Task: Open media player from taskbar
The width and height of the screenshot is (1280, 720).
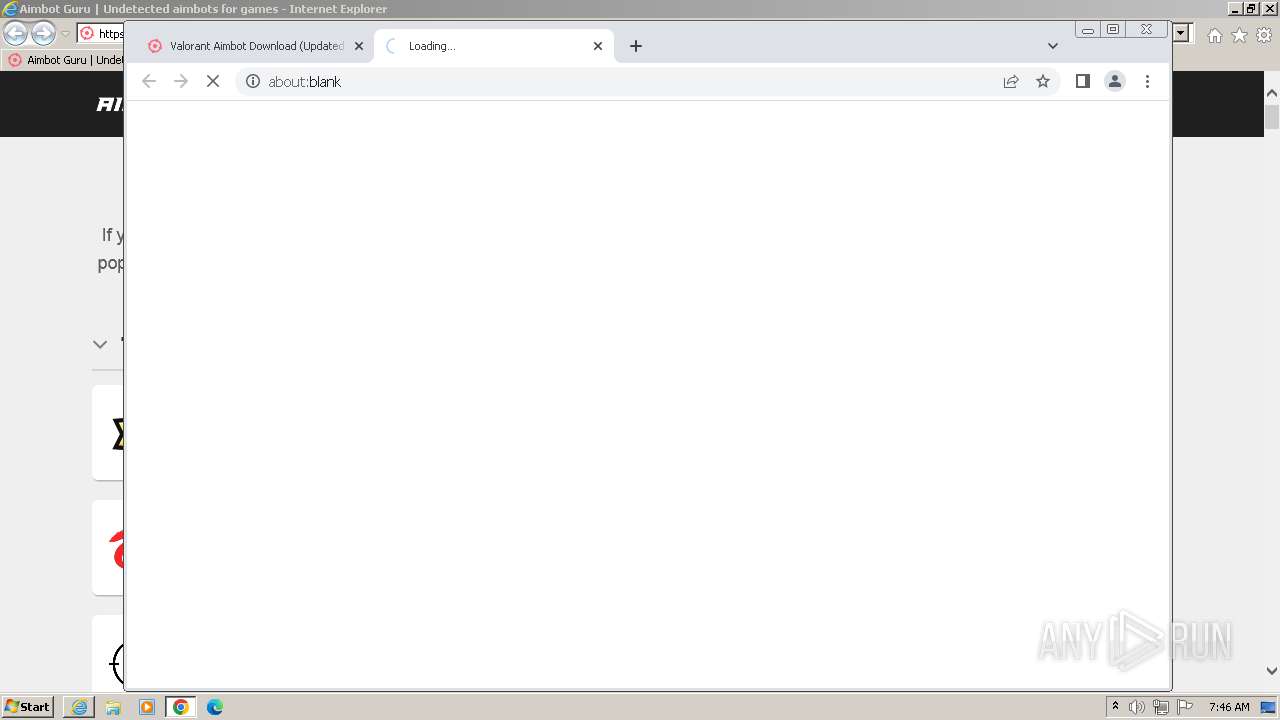Action: [147, 707]
